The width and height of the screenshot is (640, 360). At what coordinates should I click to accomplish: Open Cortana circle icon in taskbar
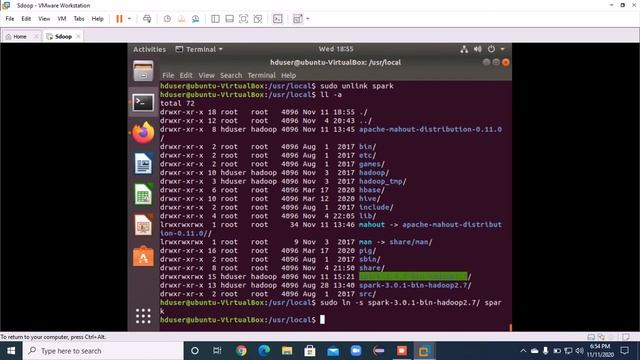click(x=195, y=351)
